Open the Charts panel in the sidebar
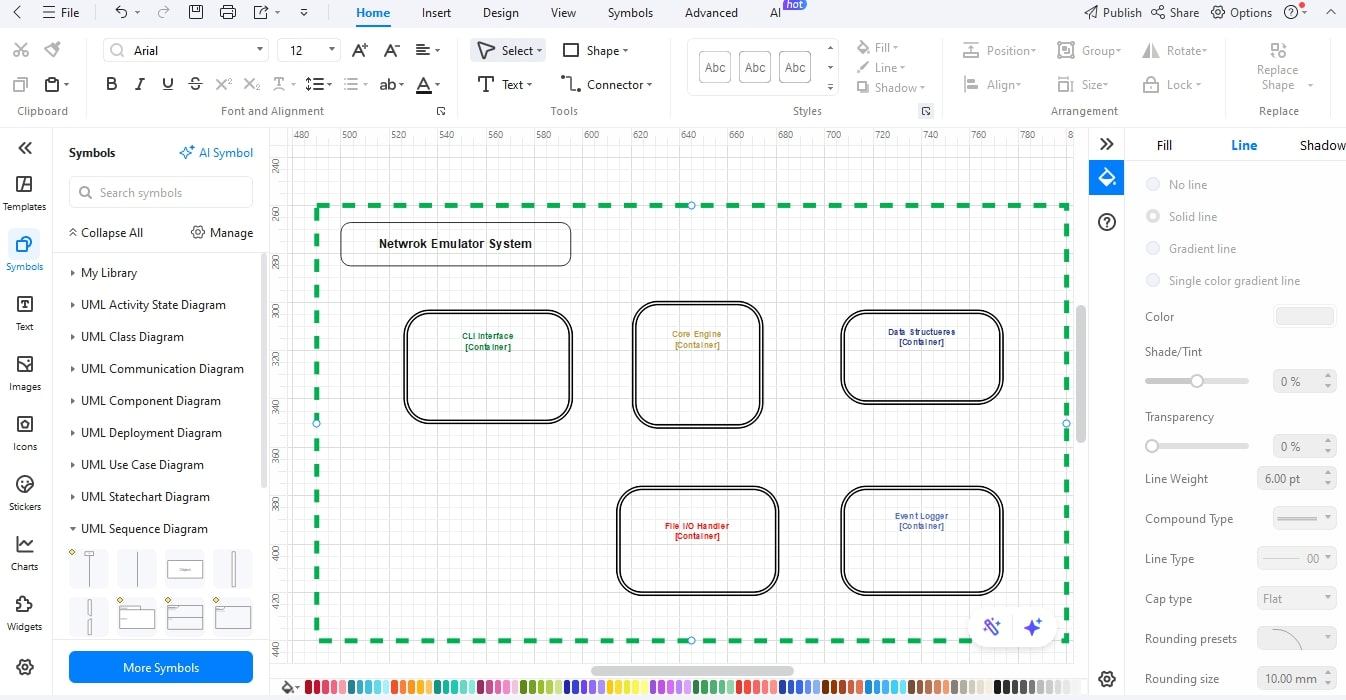 (24, 550)
